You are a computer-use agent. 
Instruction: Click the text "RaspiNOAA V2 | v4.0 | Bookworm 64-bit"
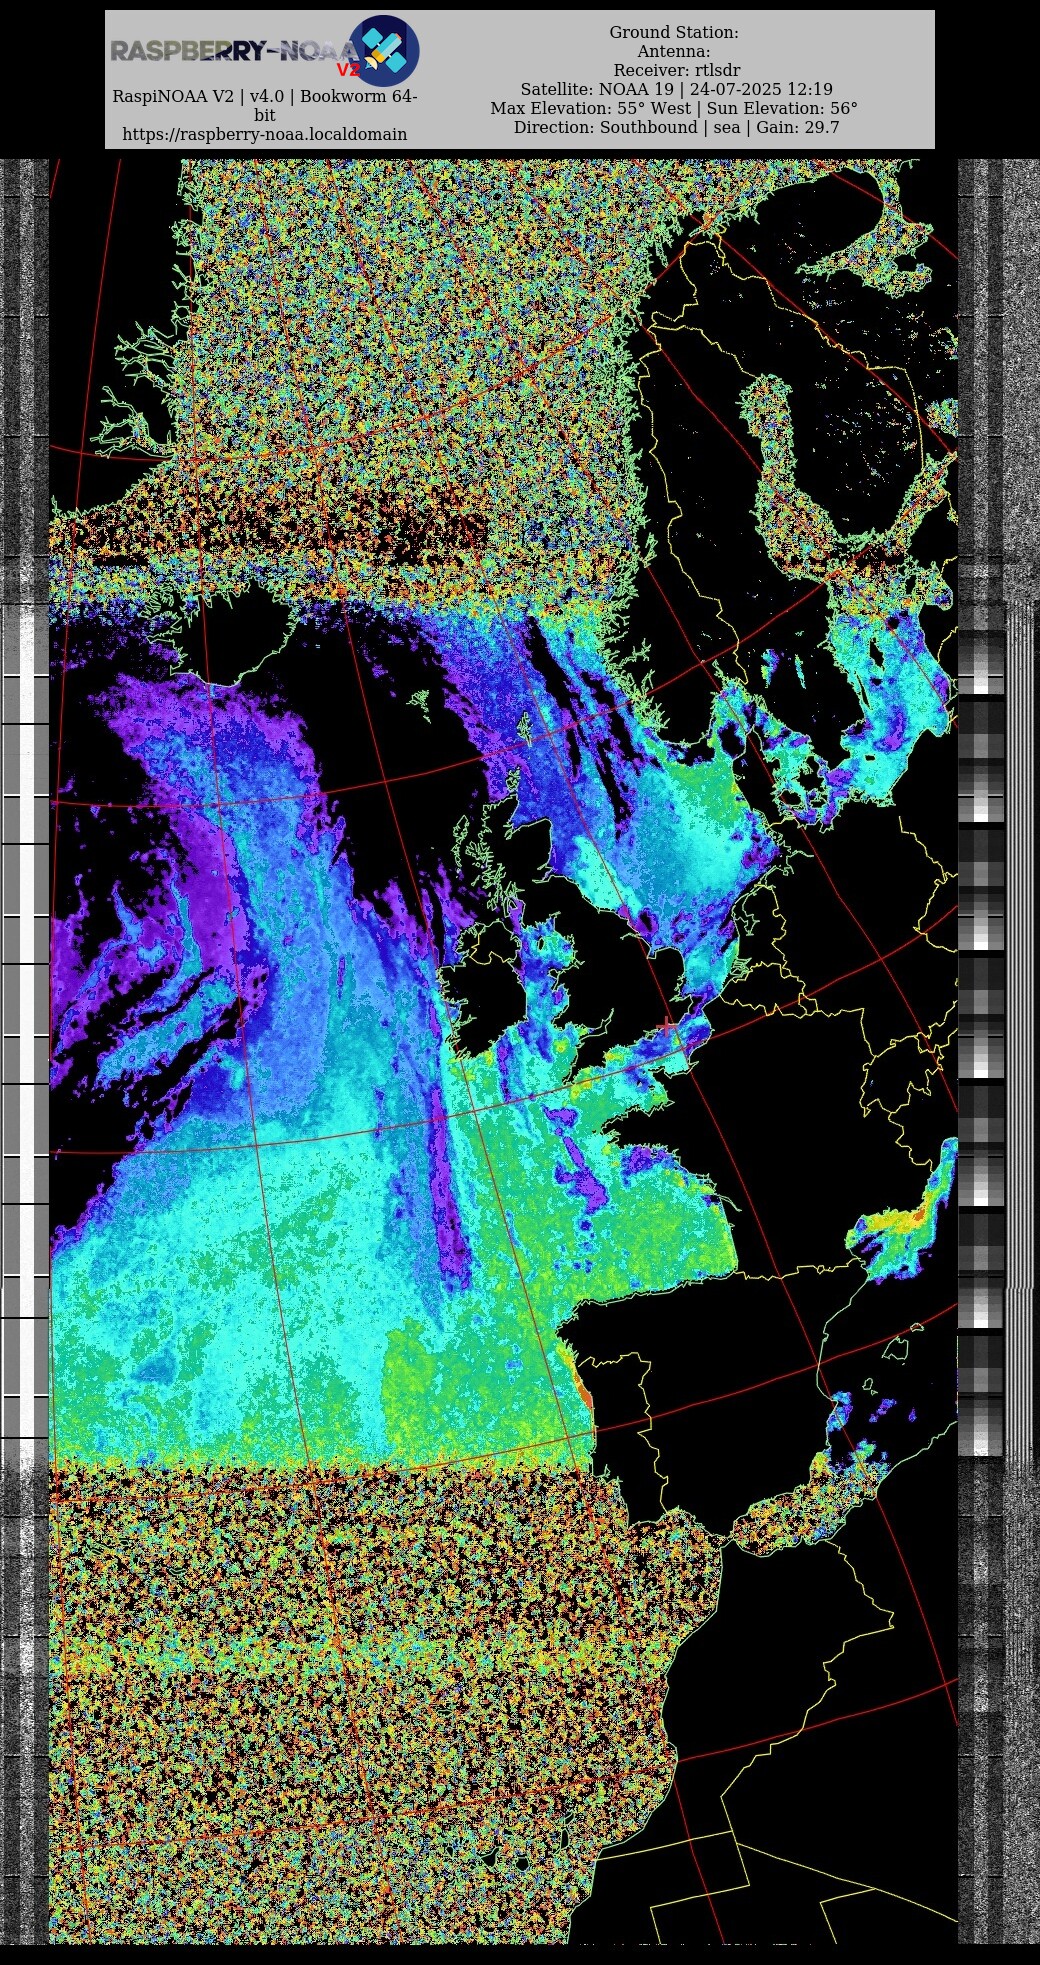click(x=265, y=106)
